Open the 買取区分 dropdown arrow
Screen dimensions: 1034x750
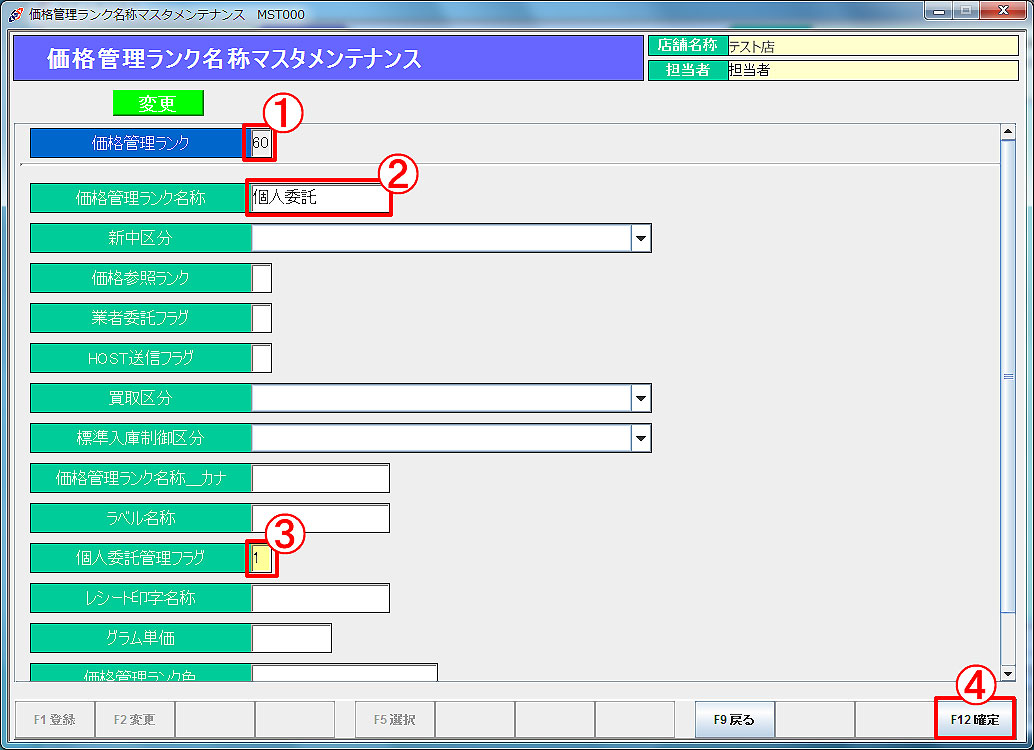point(640,398)
